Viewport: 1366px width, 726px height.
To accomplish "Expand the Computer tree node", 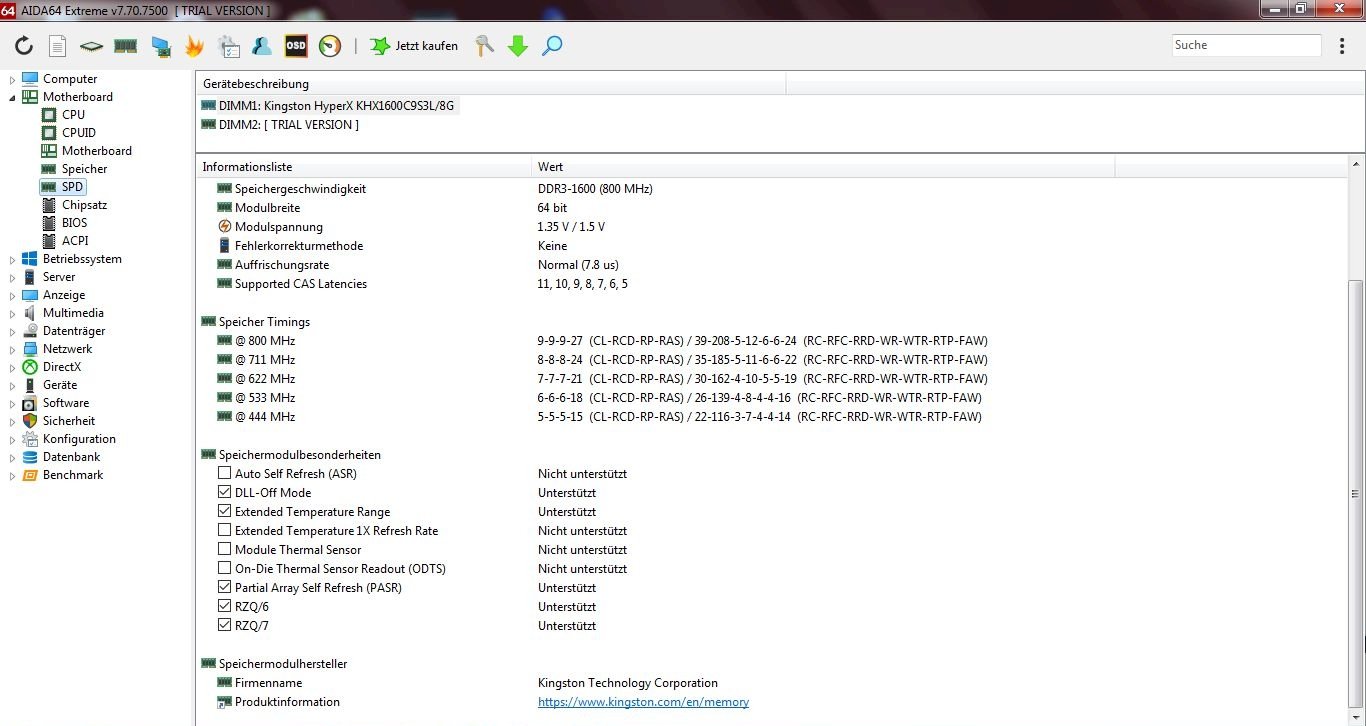I will click(13, 79).
